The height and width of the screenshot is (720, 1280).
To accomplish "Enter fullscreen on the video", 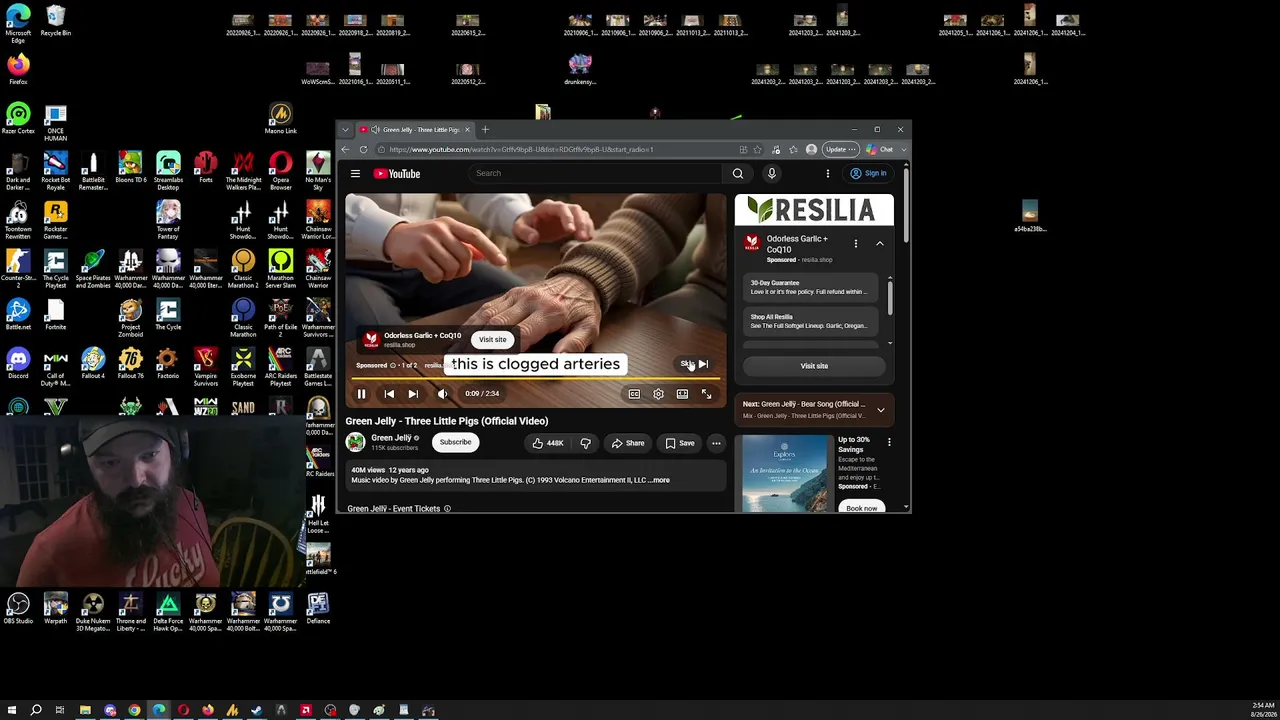I will pyautogui.click(x=706, y=394).
